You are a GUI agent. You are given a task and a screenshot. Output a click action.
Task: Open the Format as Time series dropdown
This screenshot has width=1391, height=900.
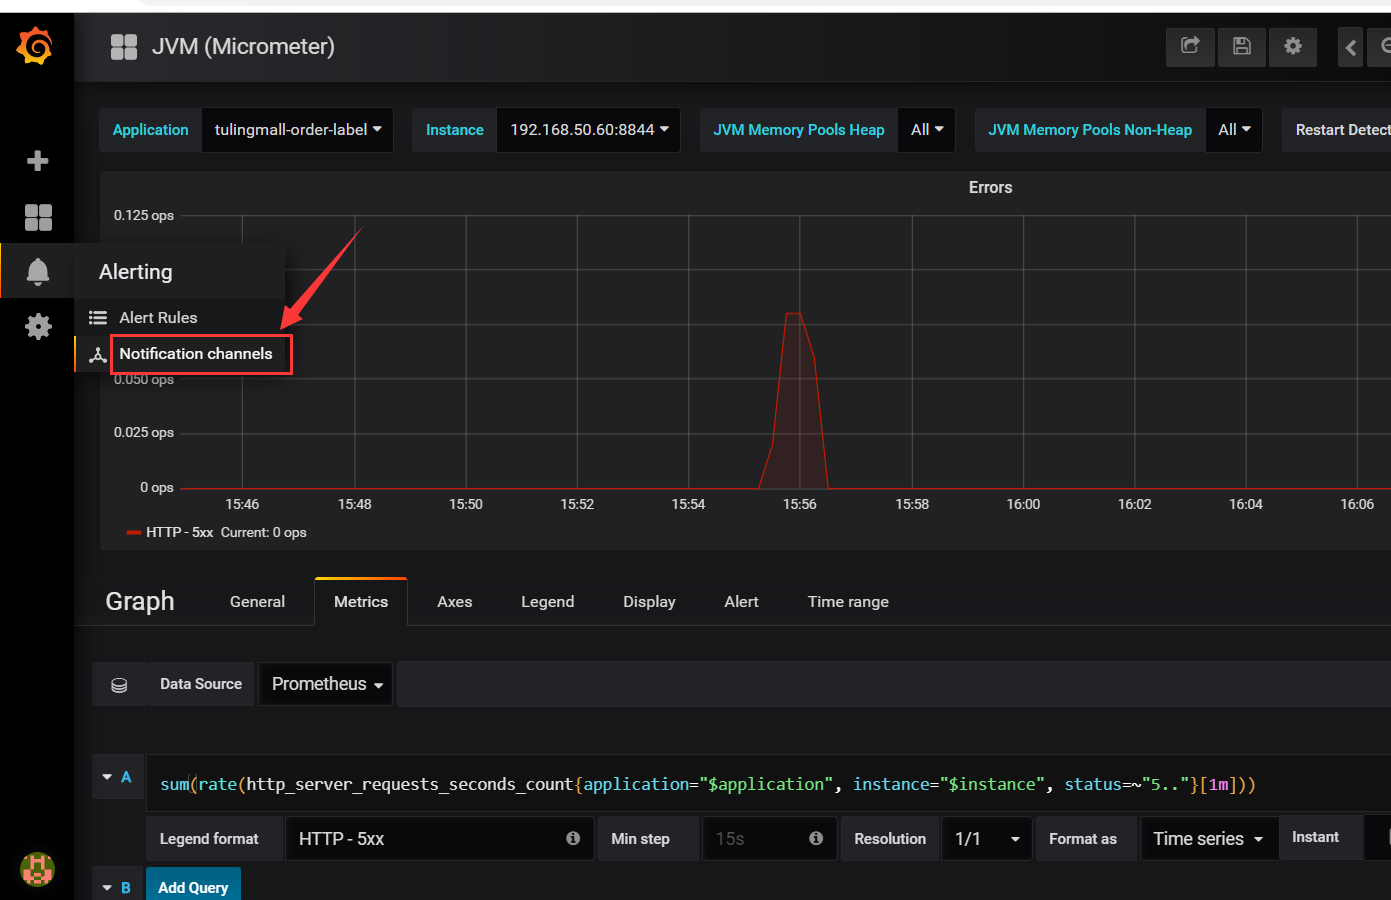pos(1208,839)
